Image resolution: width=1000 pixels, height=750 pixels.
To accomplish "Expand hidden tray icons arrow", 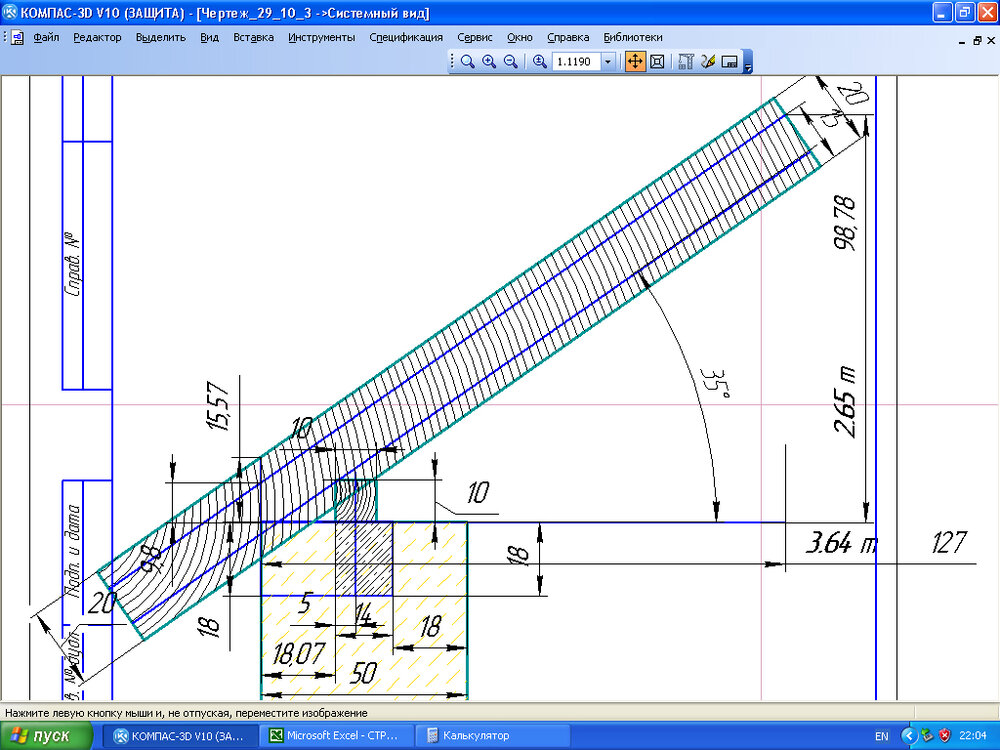I will pos(909,736).
